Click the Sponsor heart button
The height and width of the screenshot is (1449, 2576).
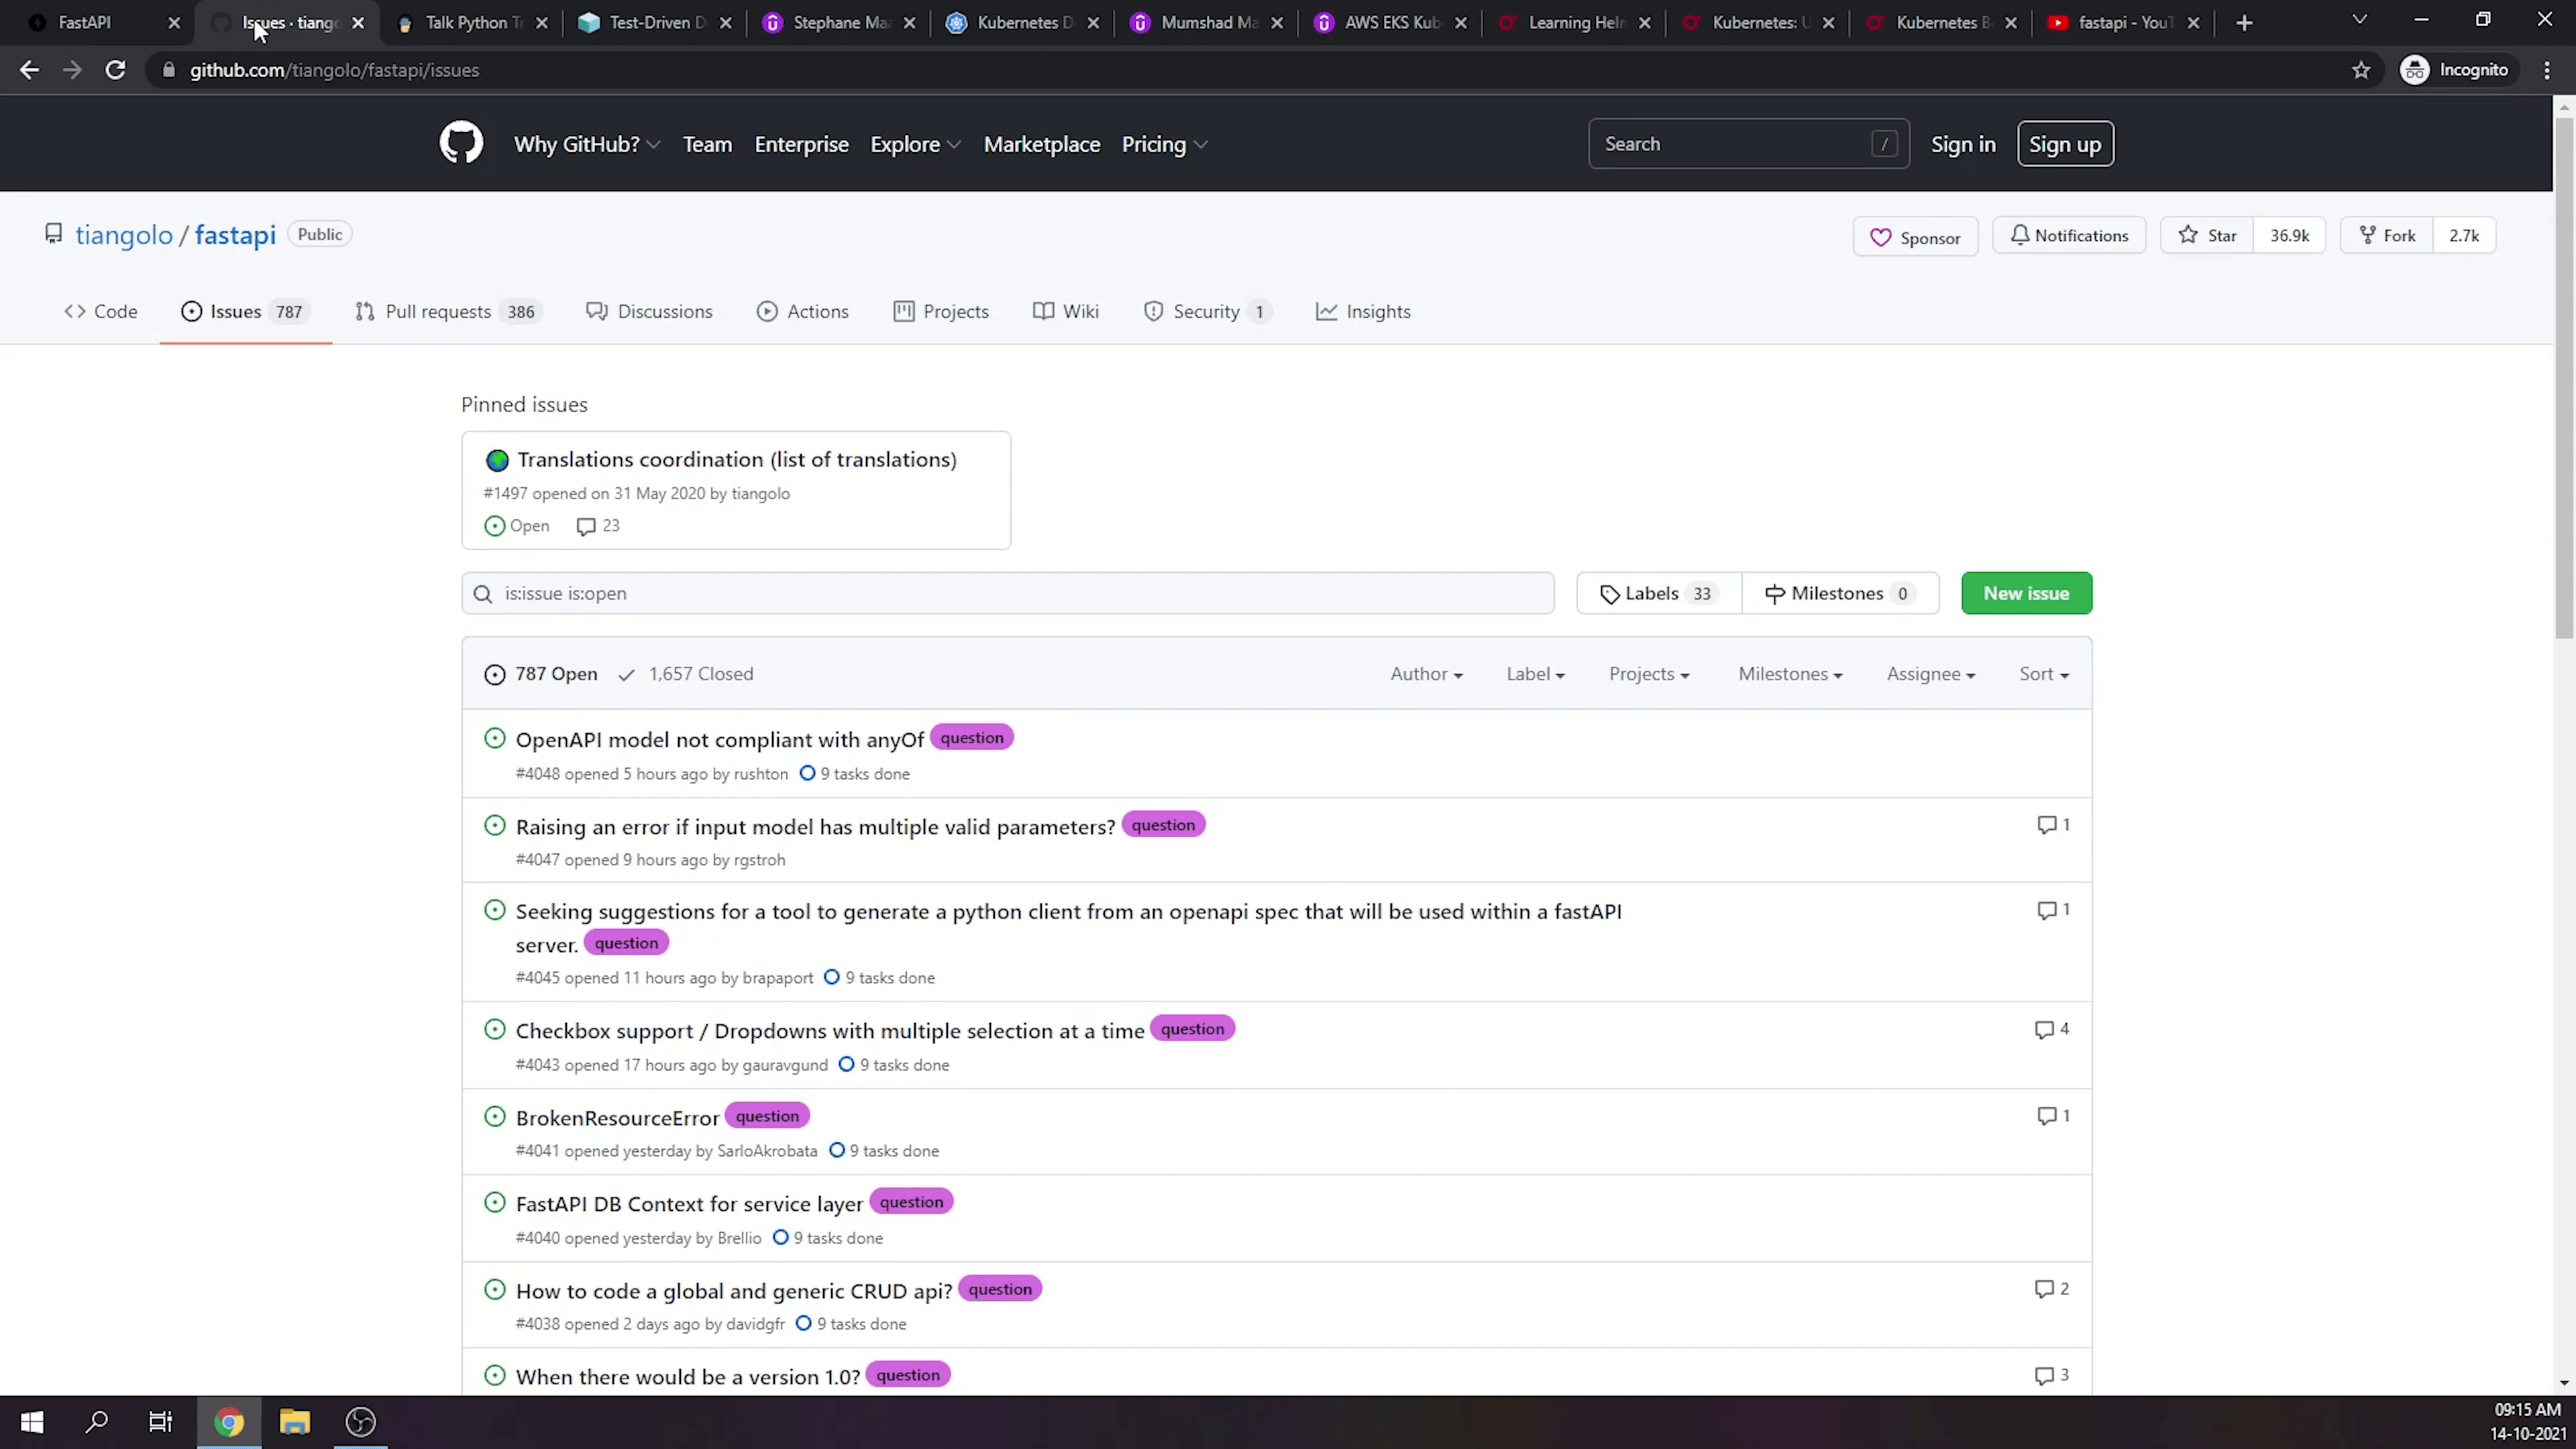coord(1915,237)
